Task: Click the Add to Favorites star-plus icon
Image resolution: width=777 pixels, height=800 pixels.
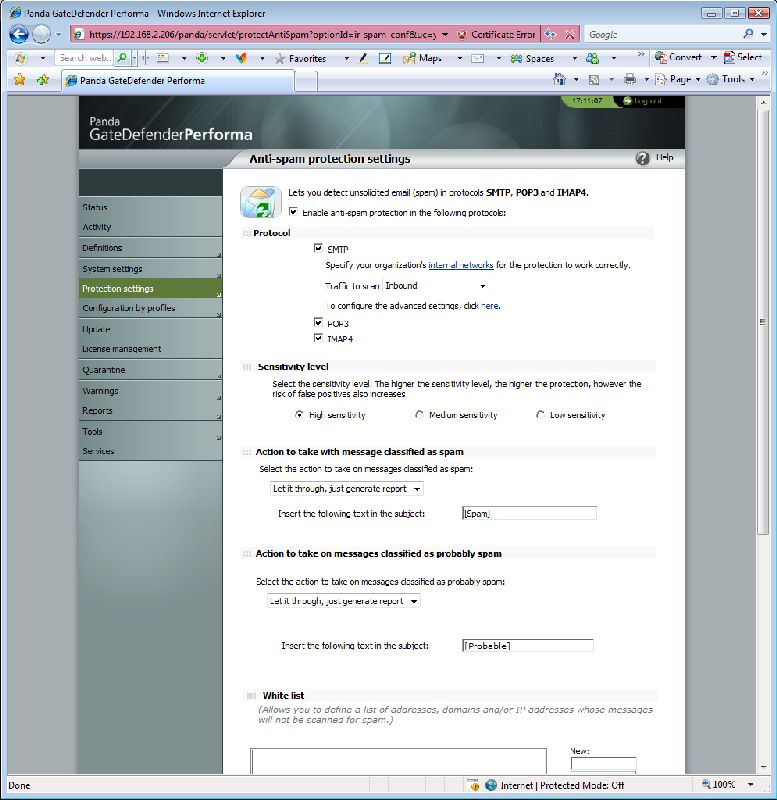Action: pos(43,80)
